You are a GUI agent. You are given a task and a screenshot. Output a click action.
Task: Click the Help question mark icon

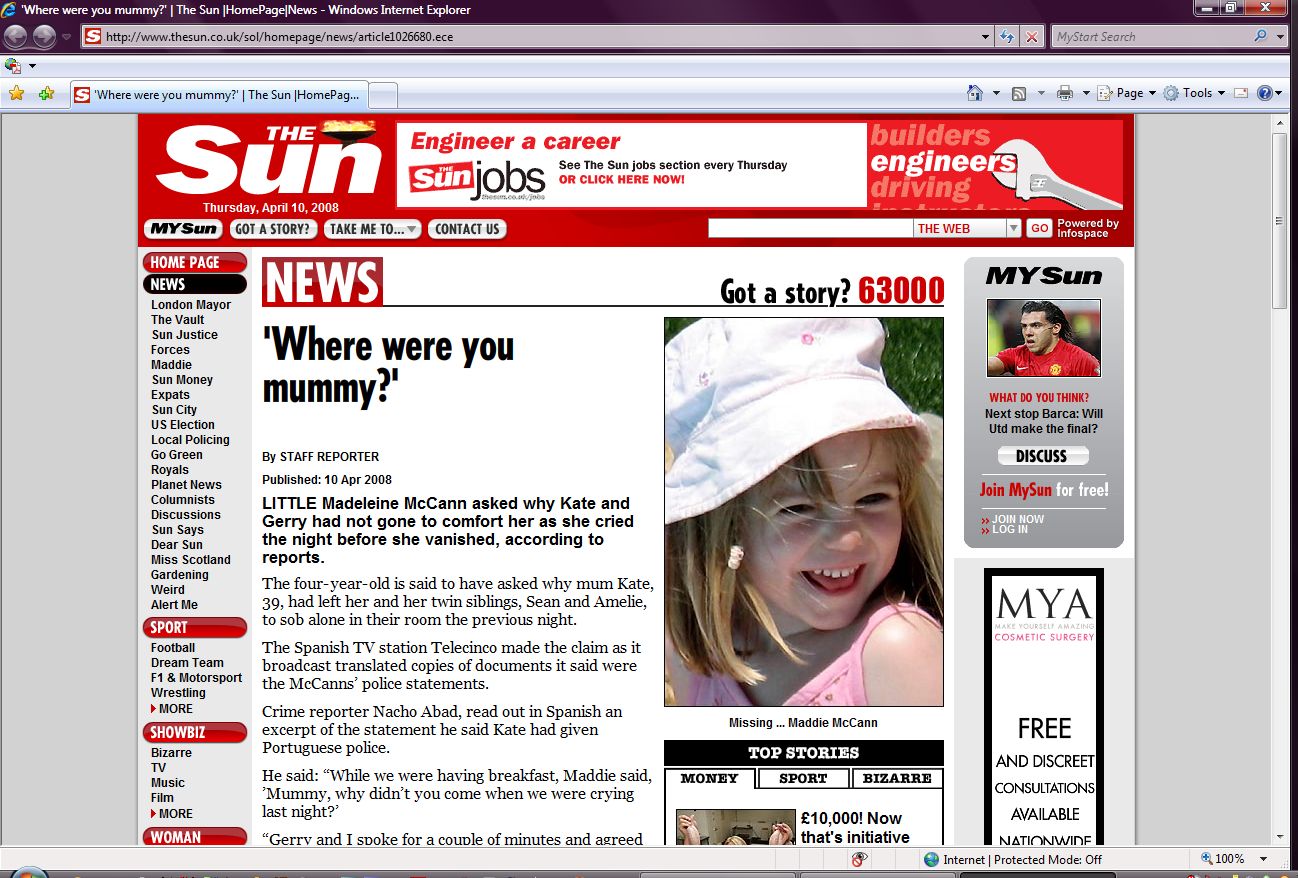click(1265, 93)
